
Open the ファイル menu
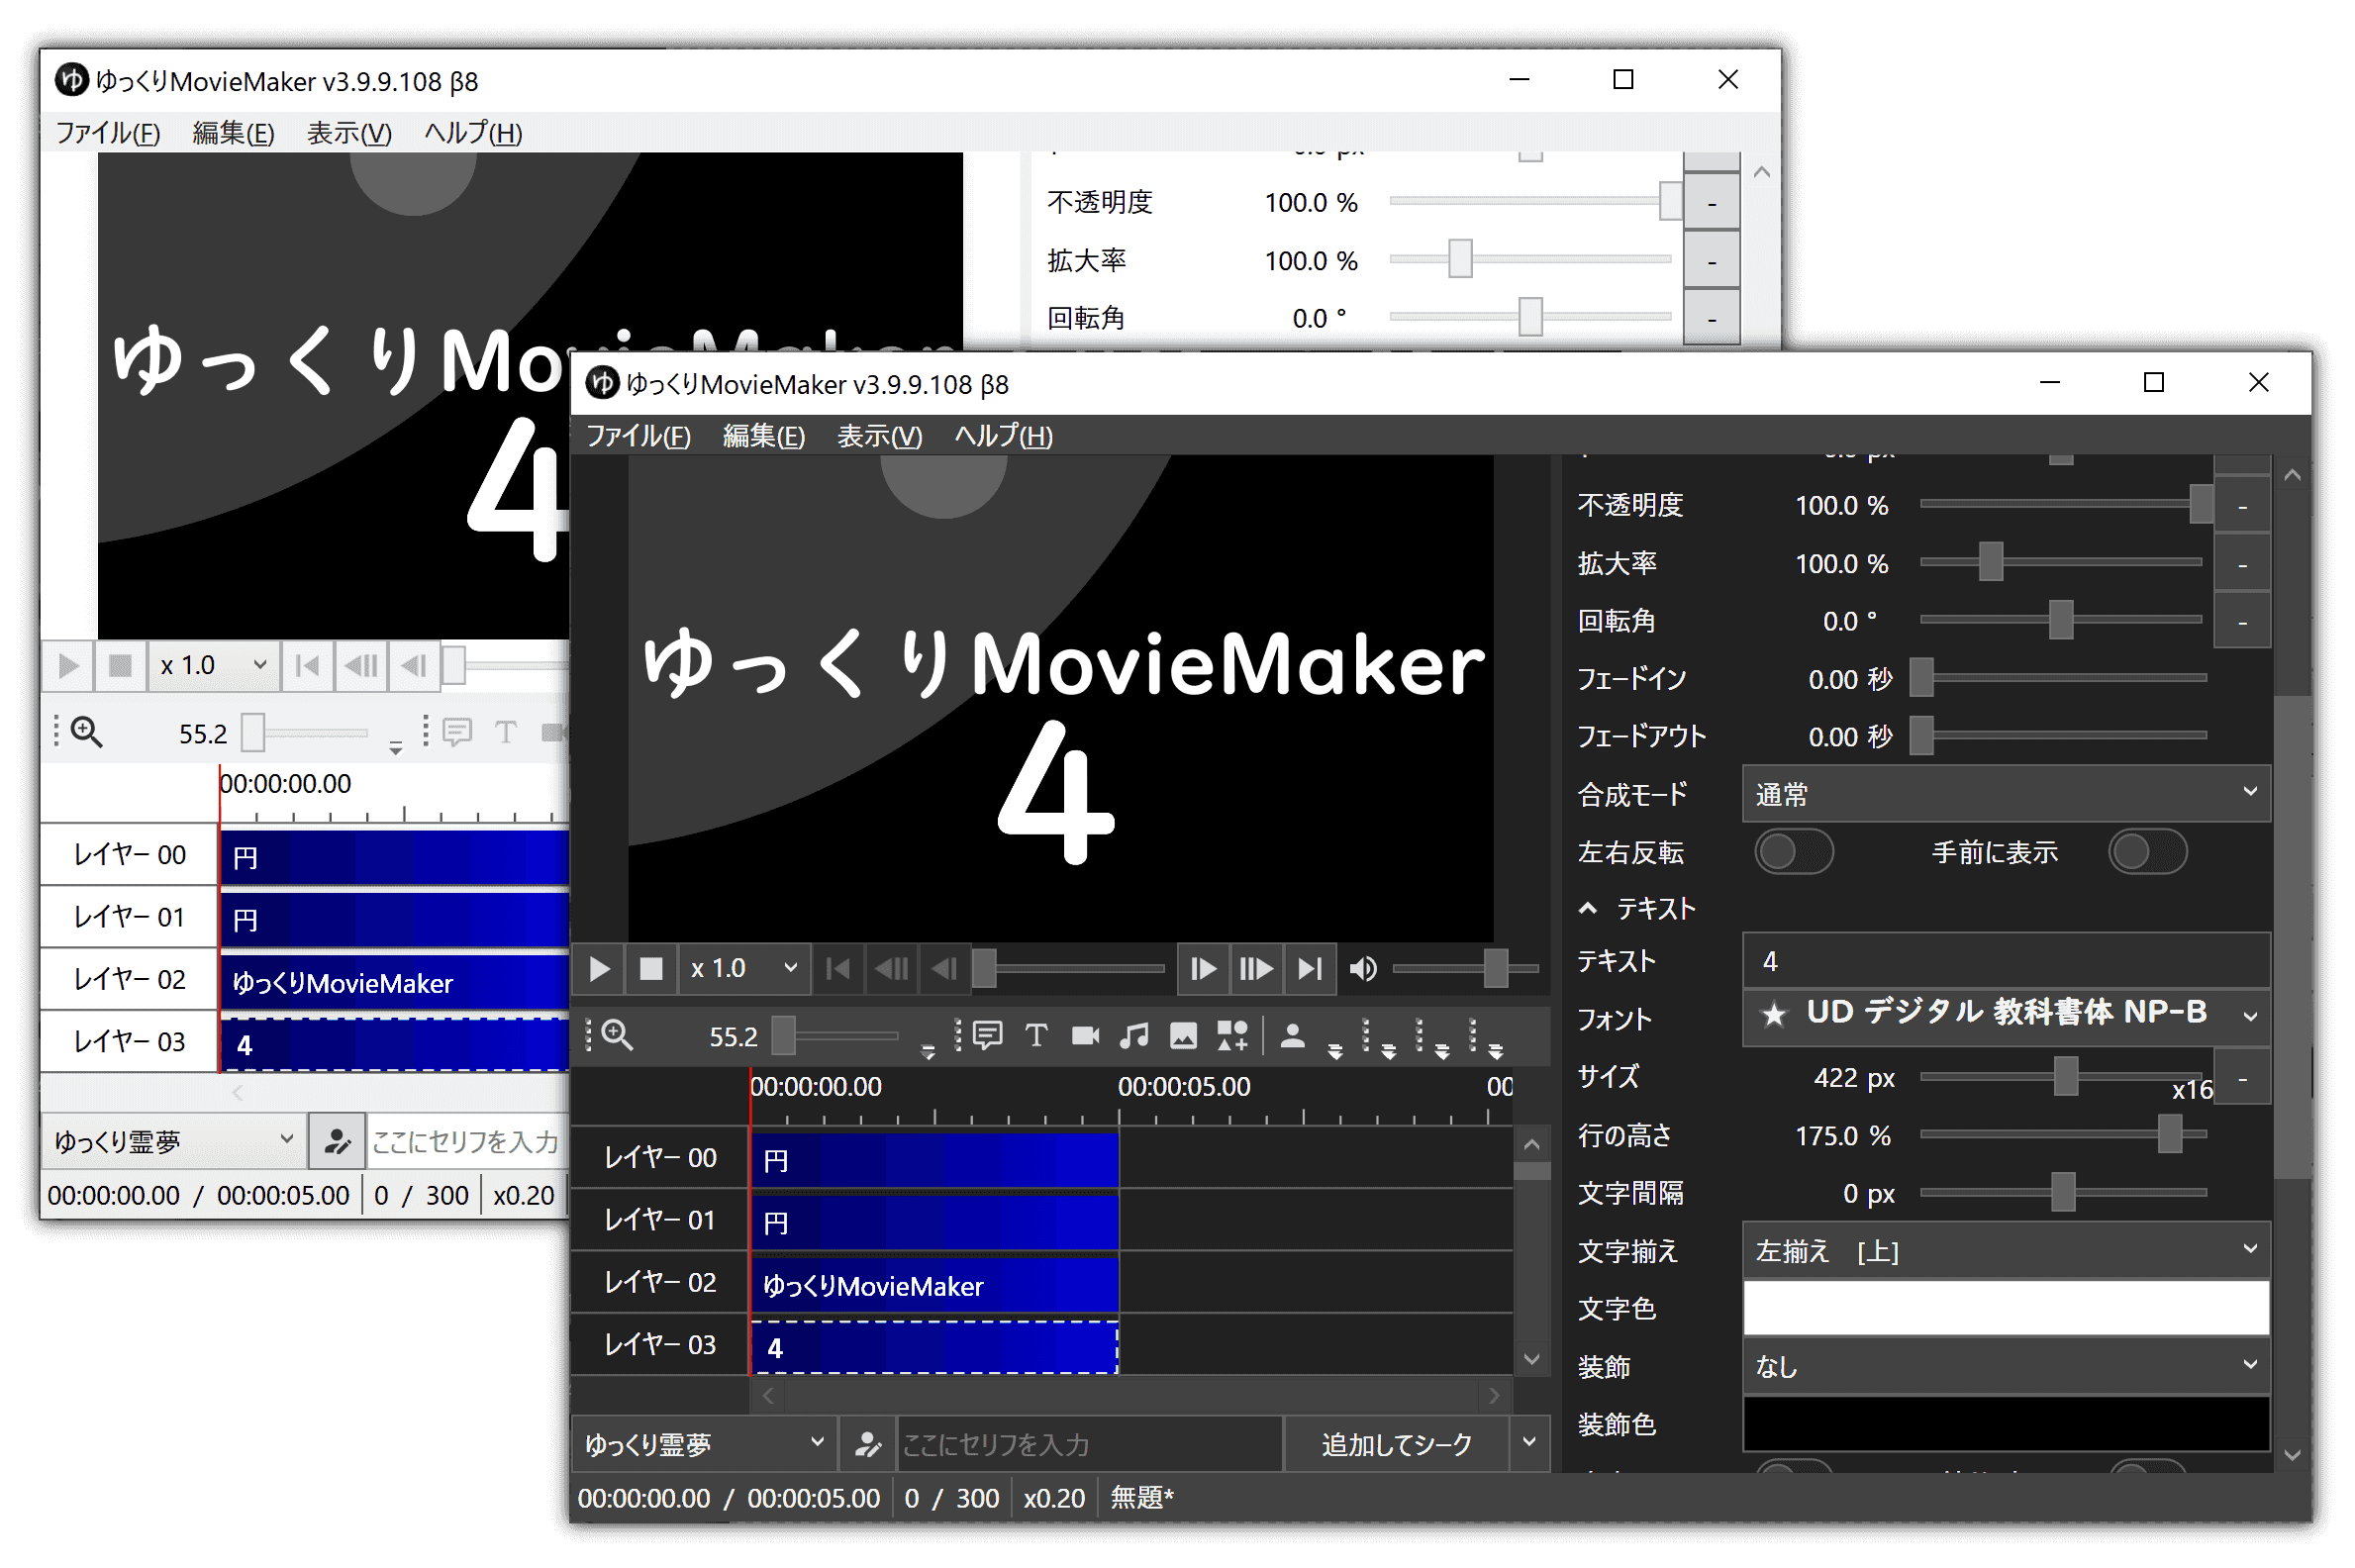[x=638, y=436]
